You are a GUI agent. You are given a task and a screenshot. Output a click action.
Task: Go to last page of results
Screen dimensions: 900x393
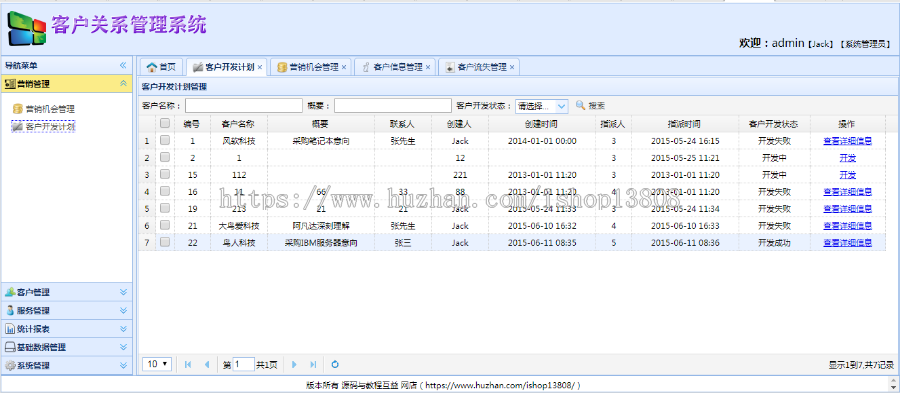coord(313,364)
